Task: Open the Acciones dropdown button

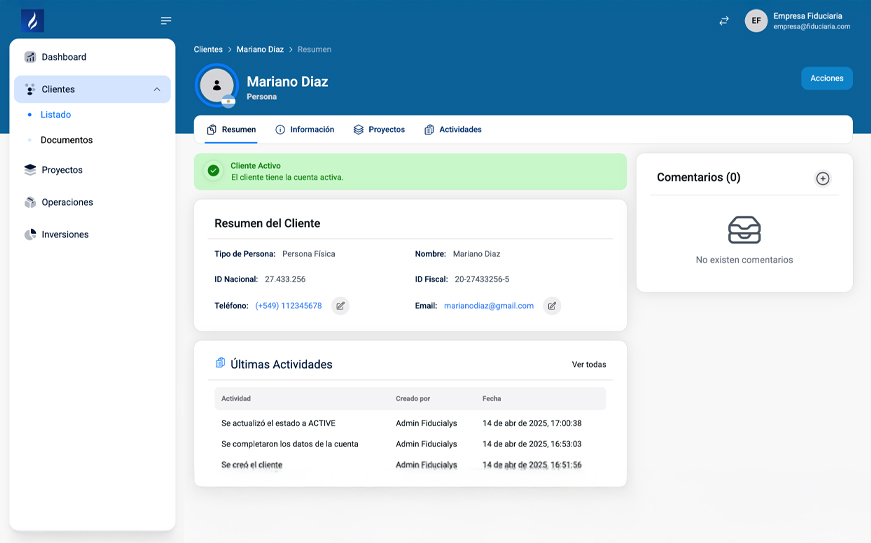Action: 826,78
